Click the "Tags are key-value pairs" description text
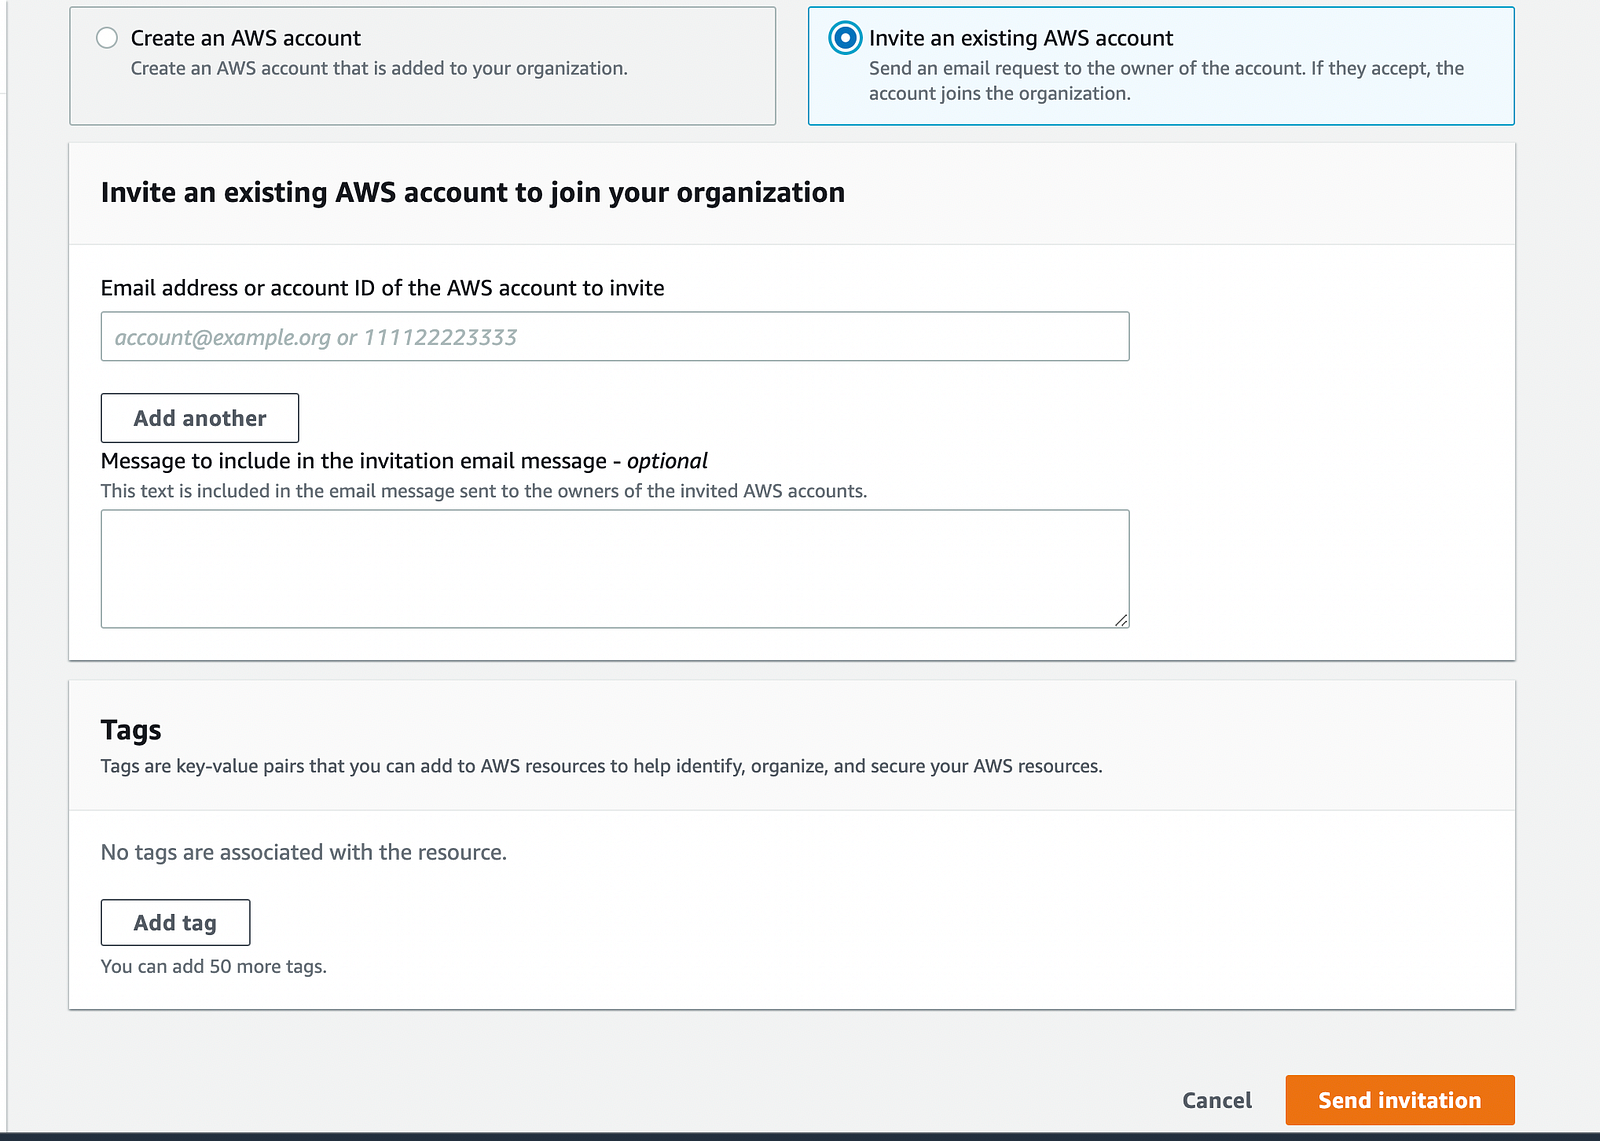The width and height of the screenshot is (1600, 1141). pos(602,766)
